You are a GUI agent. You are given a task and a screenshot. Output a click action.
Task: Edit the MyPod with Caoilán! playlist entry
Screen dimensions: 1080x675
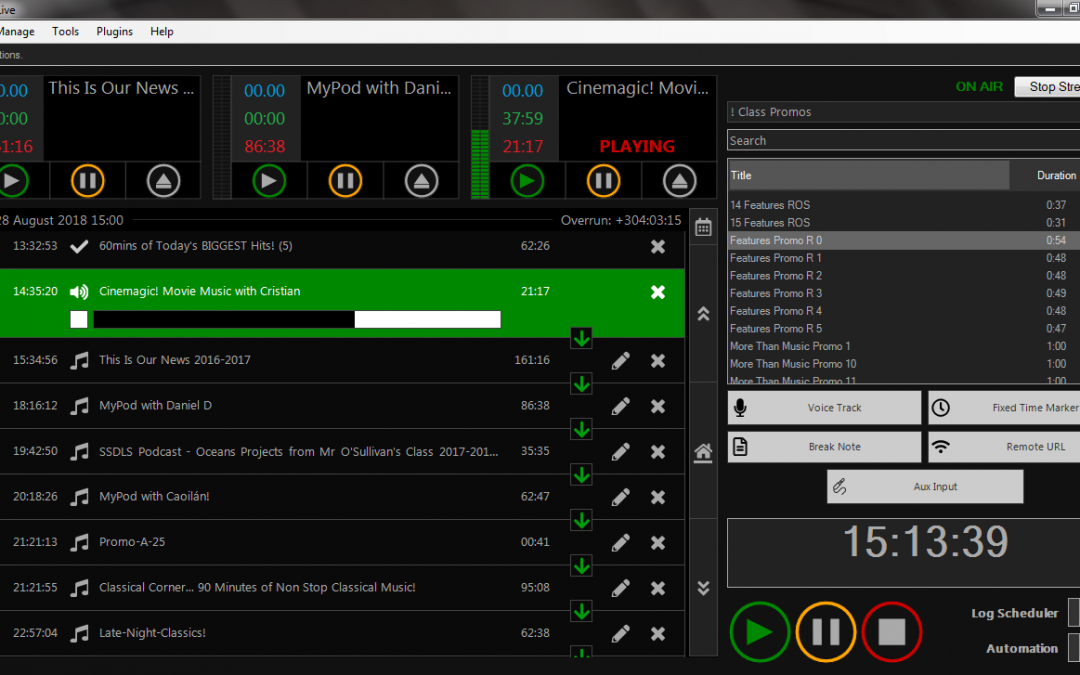[x=621, y=497]
